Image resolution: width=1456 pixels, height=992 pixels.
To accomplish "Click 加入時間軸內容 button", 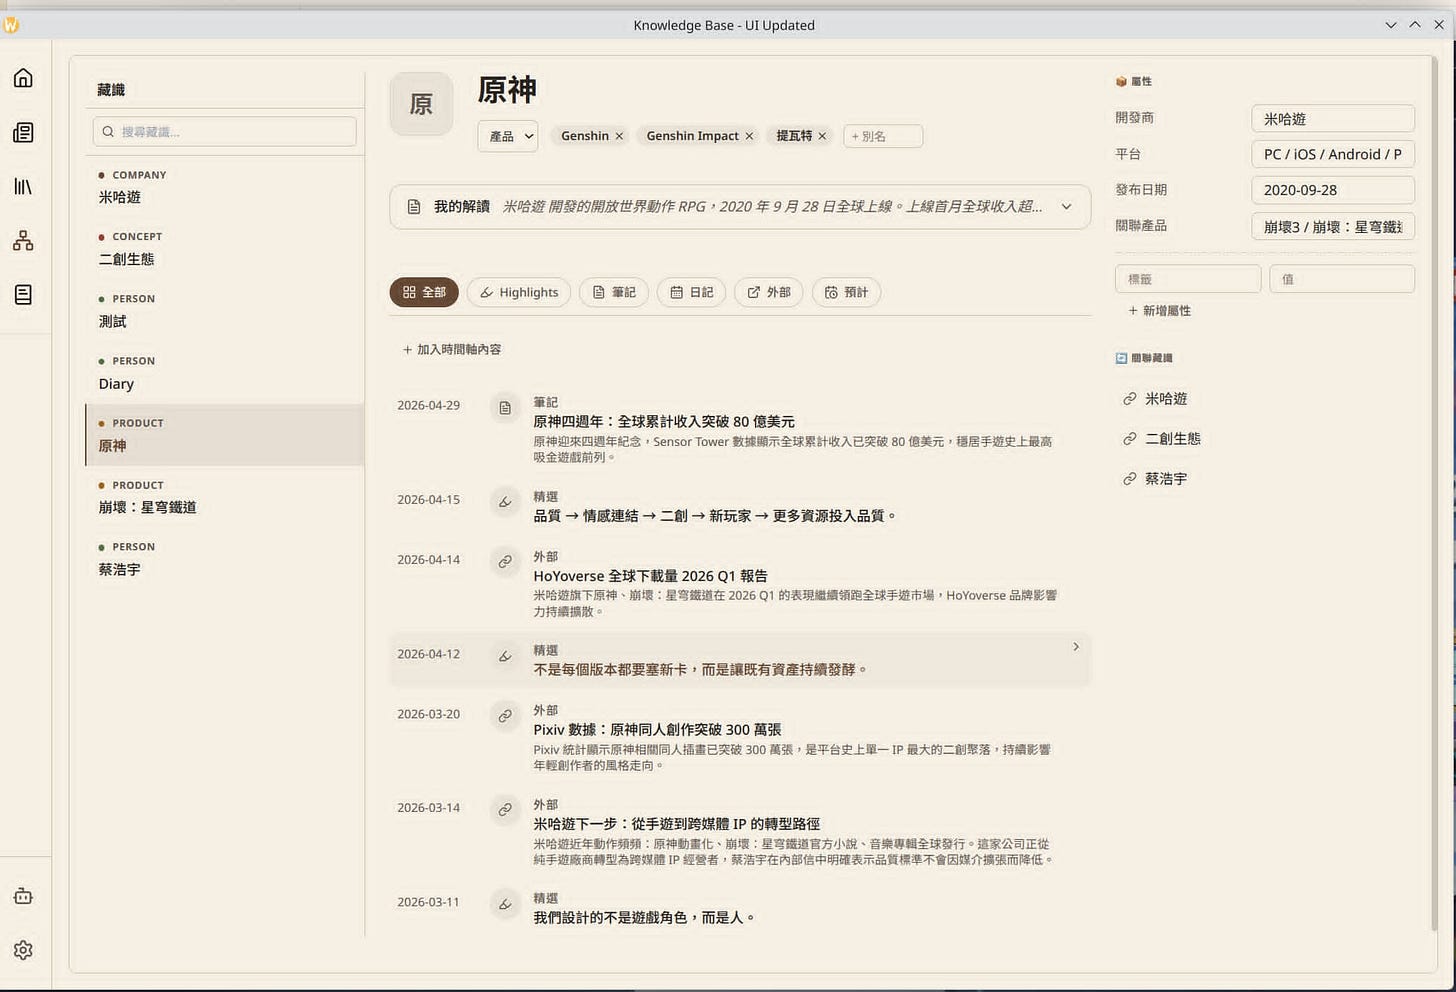I will click(x=452, y=349).
